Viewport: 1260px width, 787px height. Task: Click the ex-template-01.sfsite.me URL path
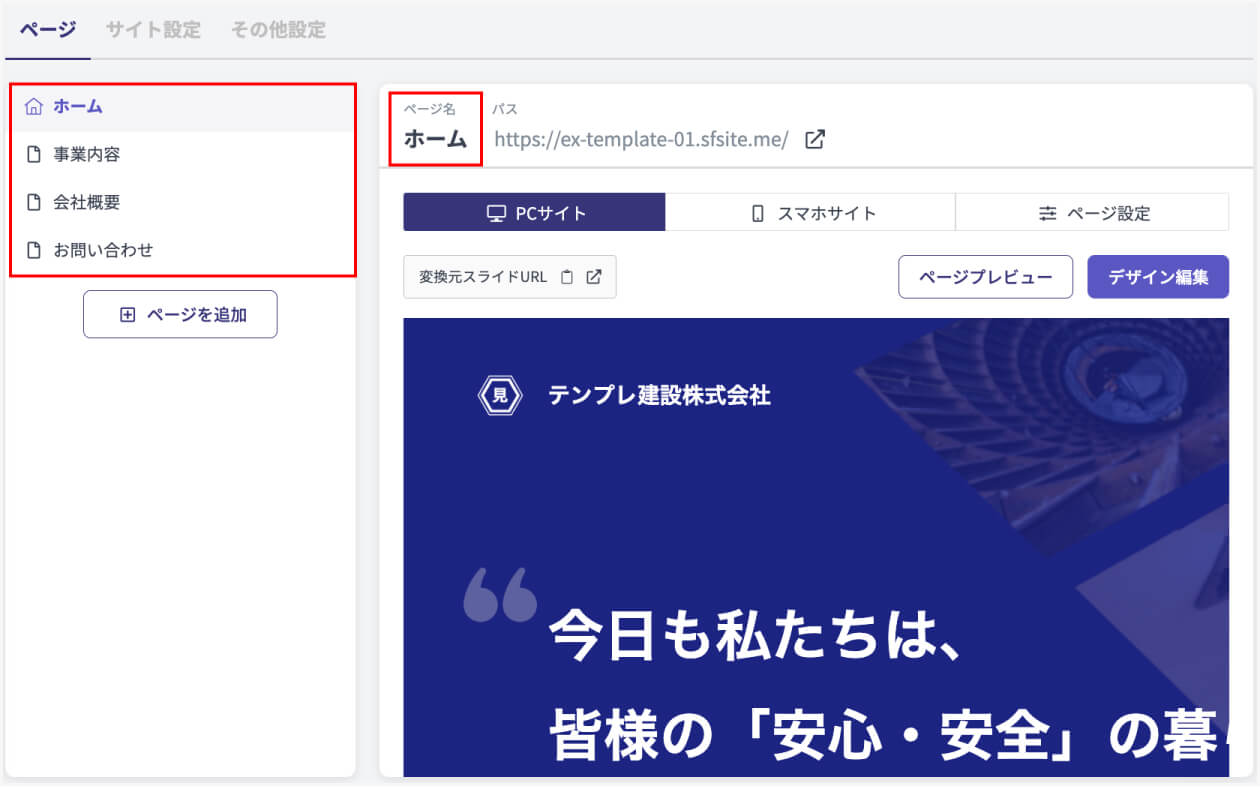click(641, 139)
